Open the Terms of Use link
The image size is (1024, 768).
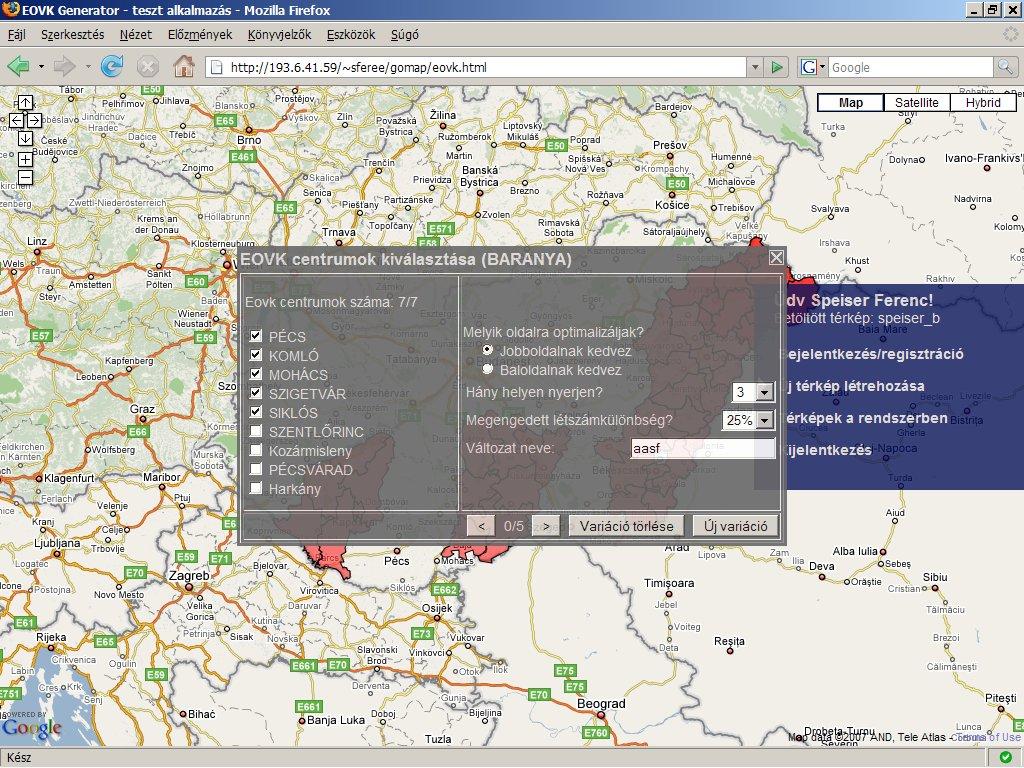tap(987, 737)
